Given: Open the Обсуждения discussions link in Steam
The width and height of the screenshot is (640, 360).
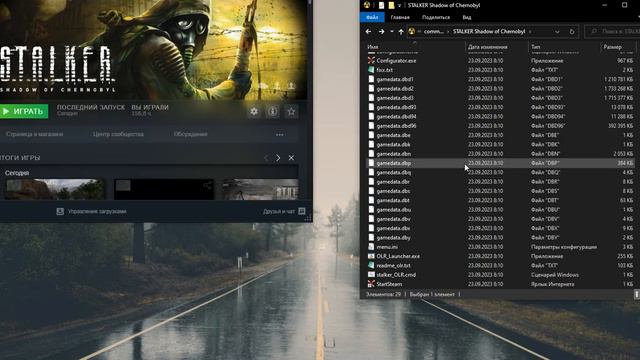Looking at the screenshot, I should click(190, 134).
